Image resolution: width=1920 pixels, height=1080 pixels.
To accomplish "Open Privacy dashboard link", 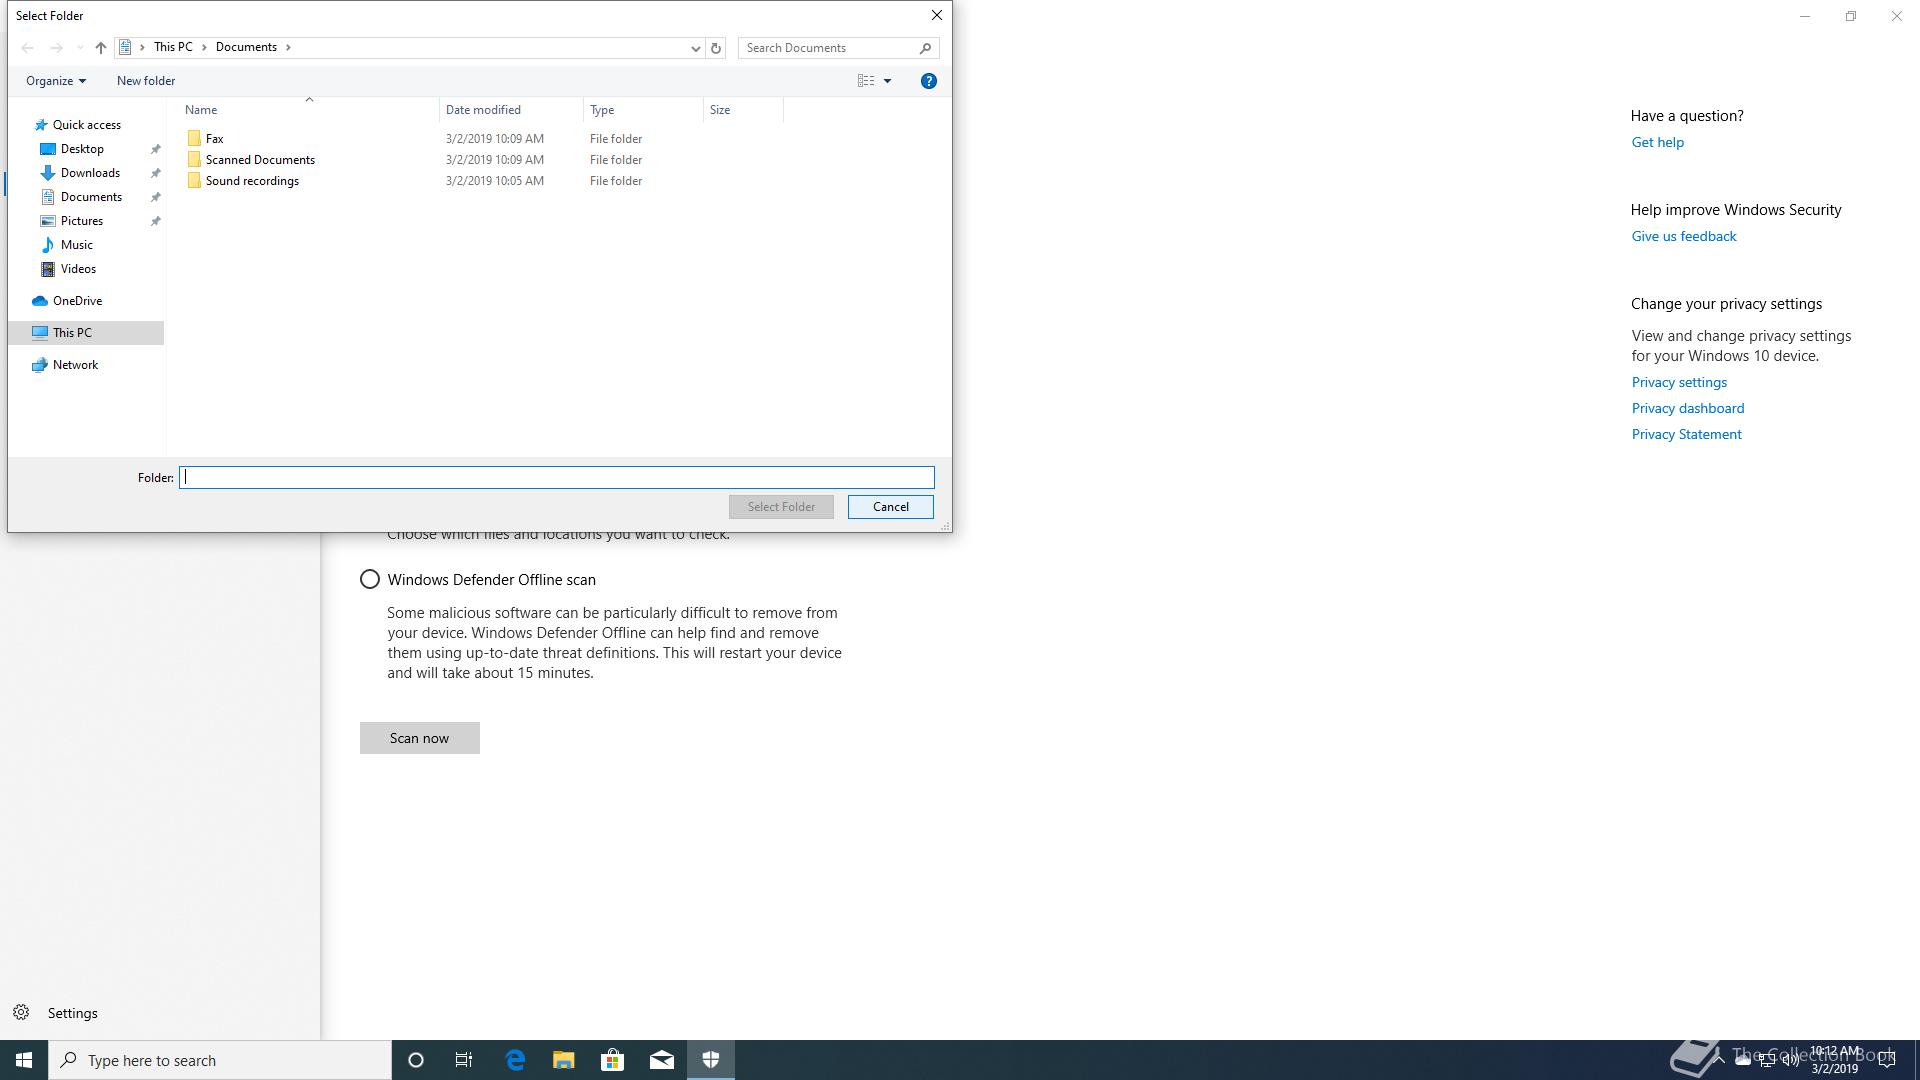I will 1688,408.
